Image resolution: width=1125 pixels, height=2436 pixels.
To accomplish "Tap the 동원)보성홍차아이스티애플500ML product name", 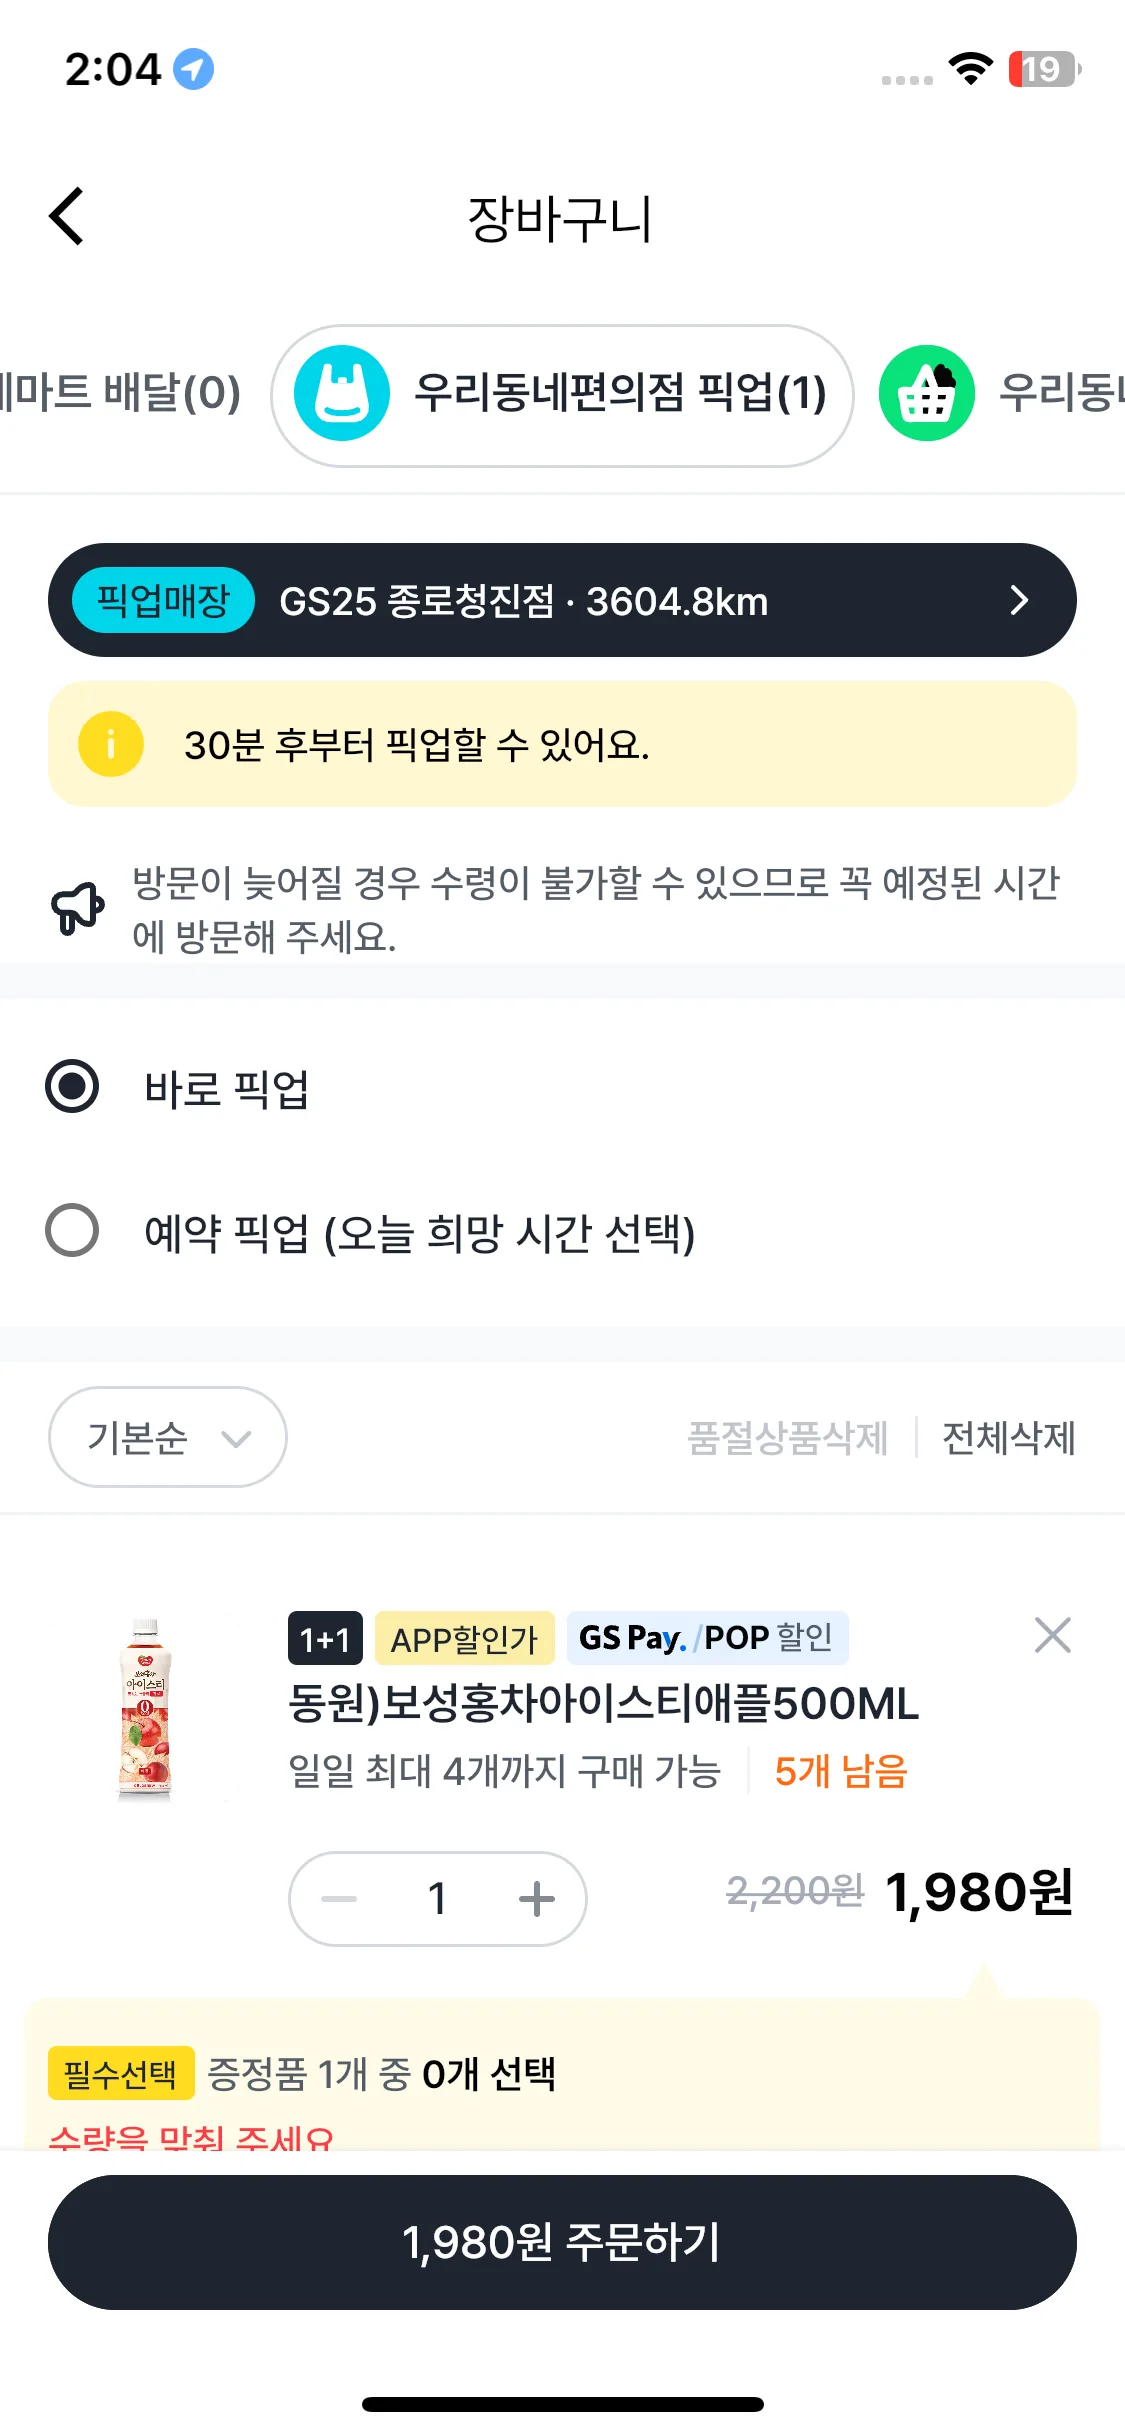I will click(x=603, y=1703).
